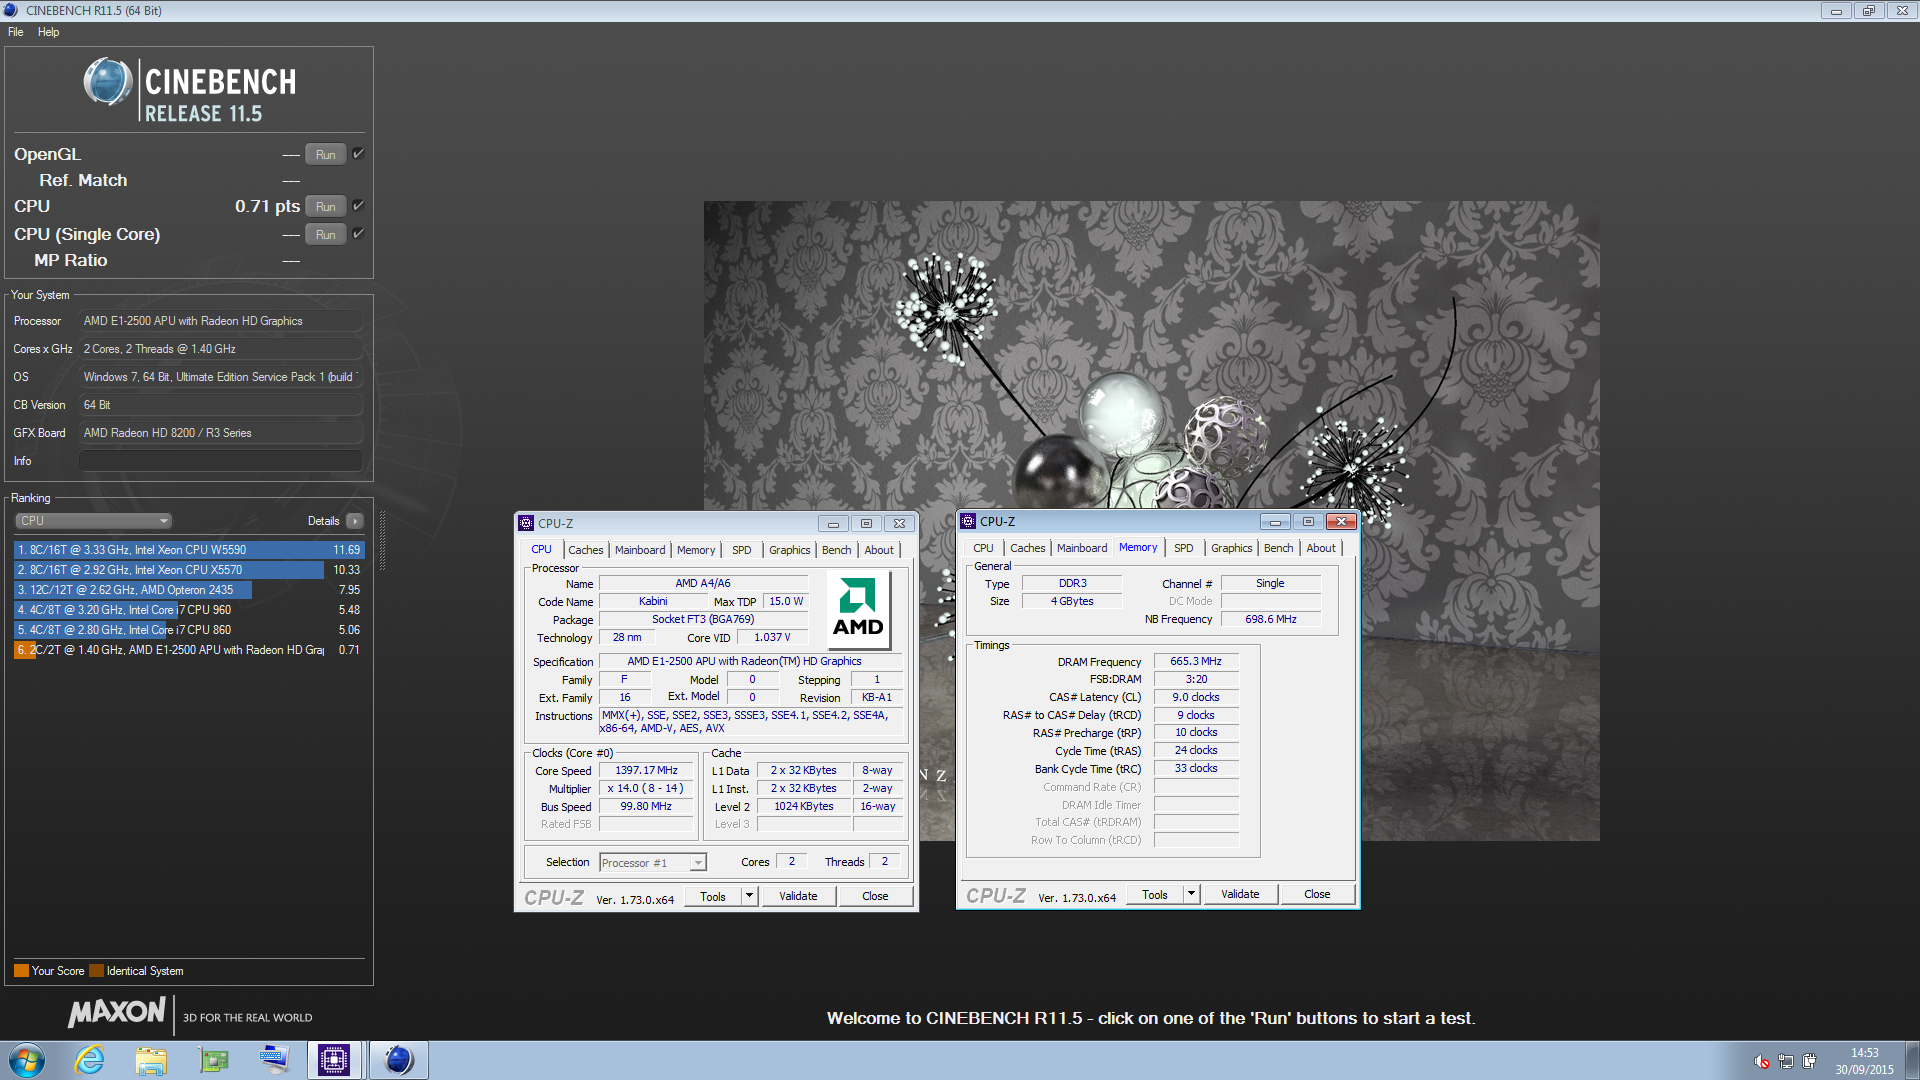The image size is (1920, 1080).
Task: Run the OpenGL benchmark
Action: point(325,154)
